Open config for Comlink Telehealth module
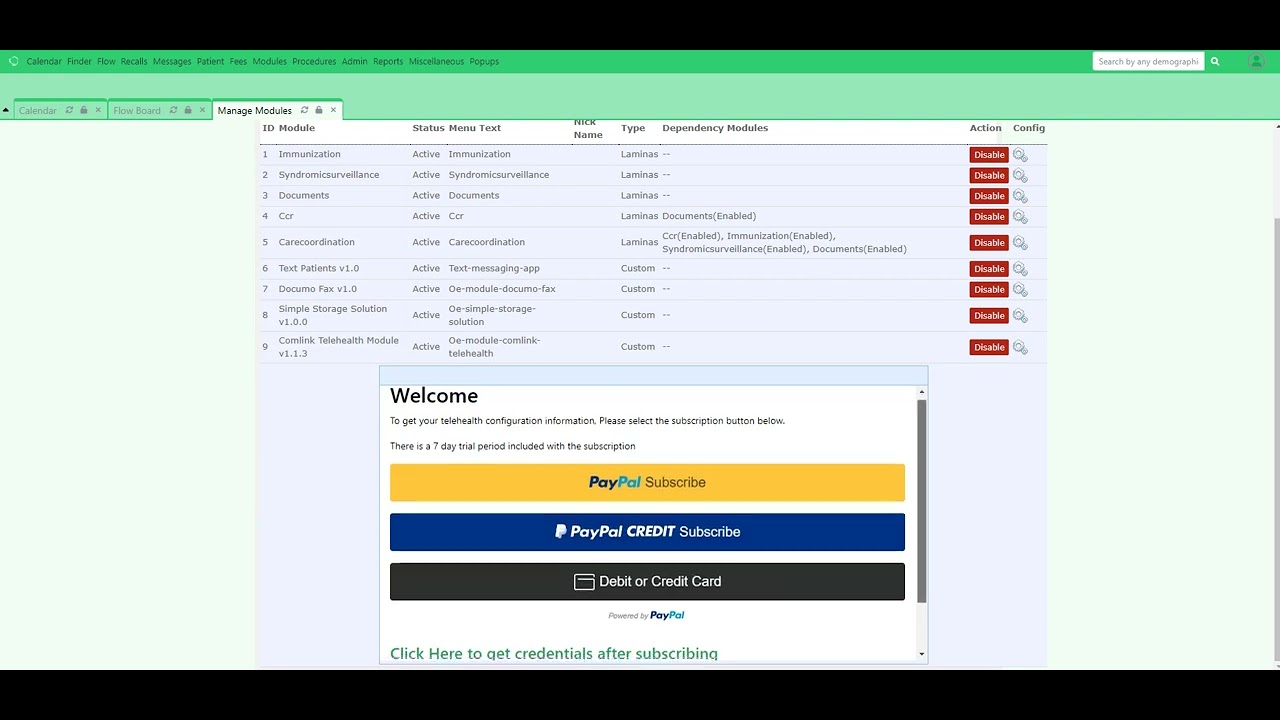Image resolution: width=1280 pixels, height=720 pixels. (x=1020, y=347)
